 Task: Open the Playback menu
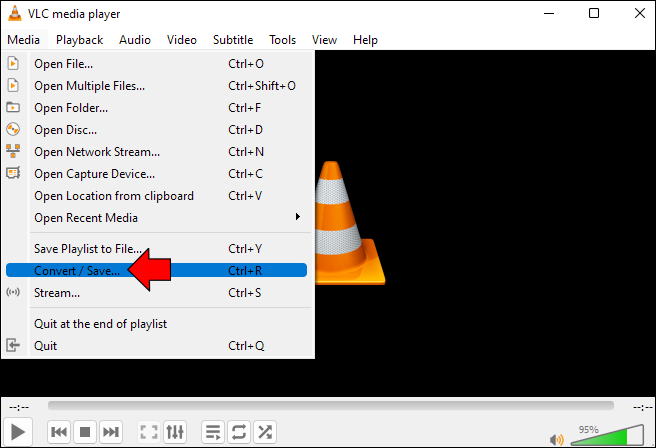point(79,40)
